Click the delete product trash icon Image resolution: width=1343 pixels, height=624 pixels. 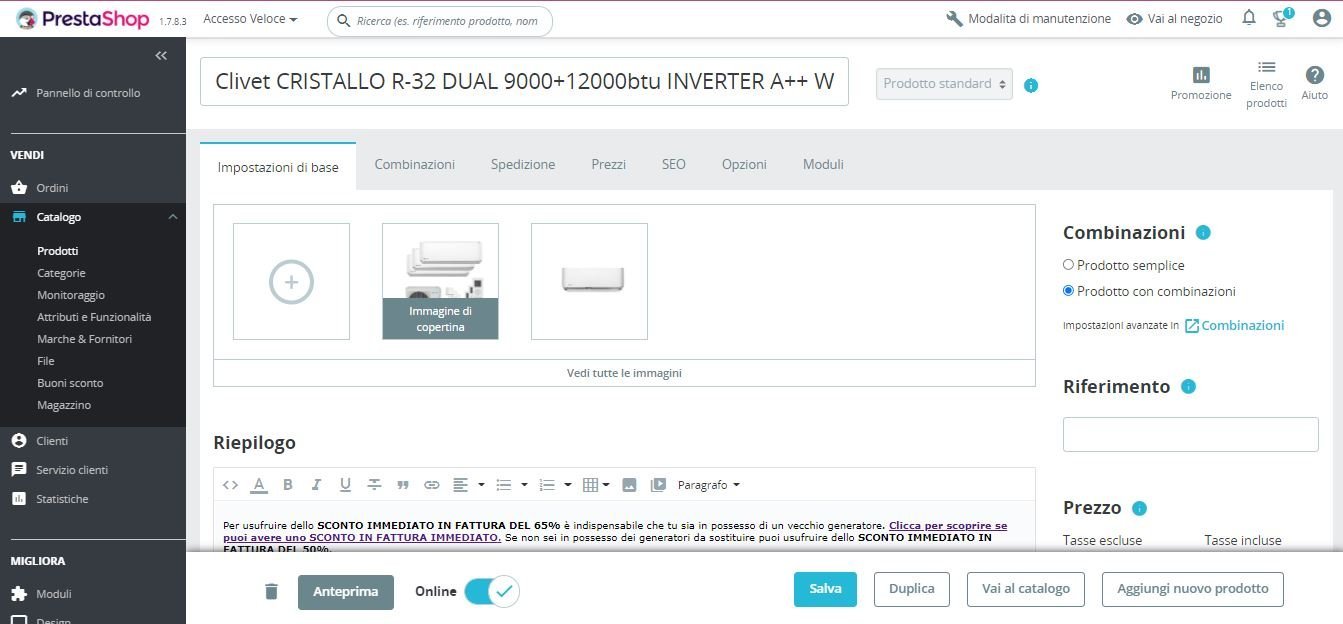271,591
